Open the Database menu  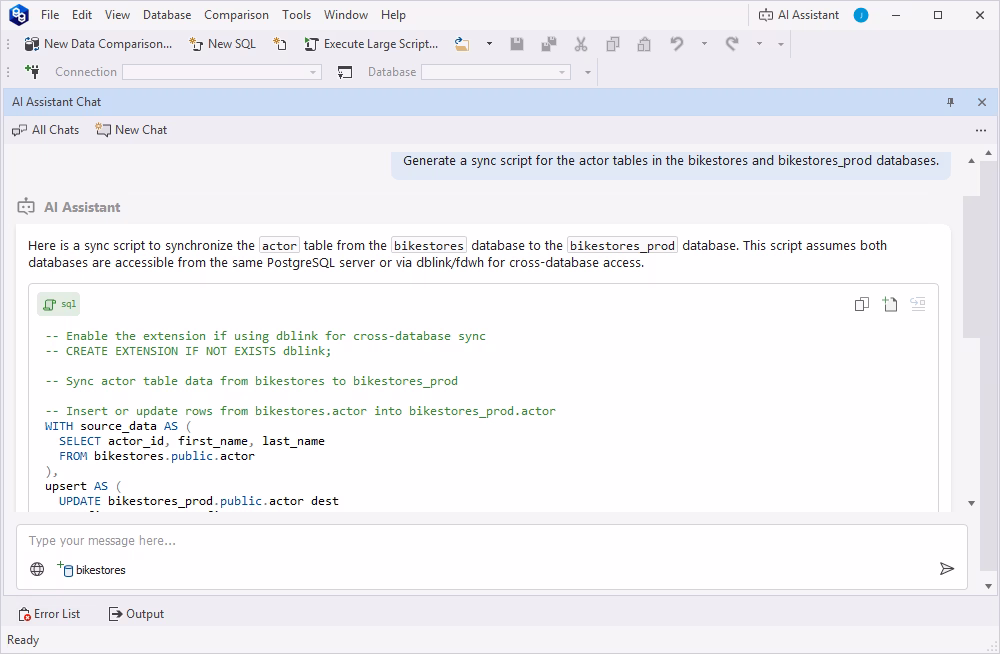point(167,15)
